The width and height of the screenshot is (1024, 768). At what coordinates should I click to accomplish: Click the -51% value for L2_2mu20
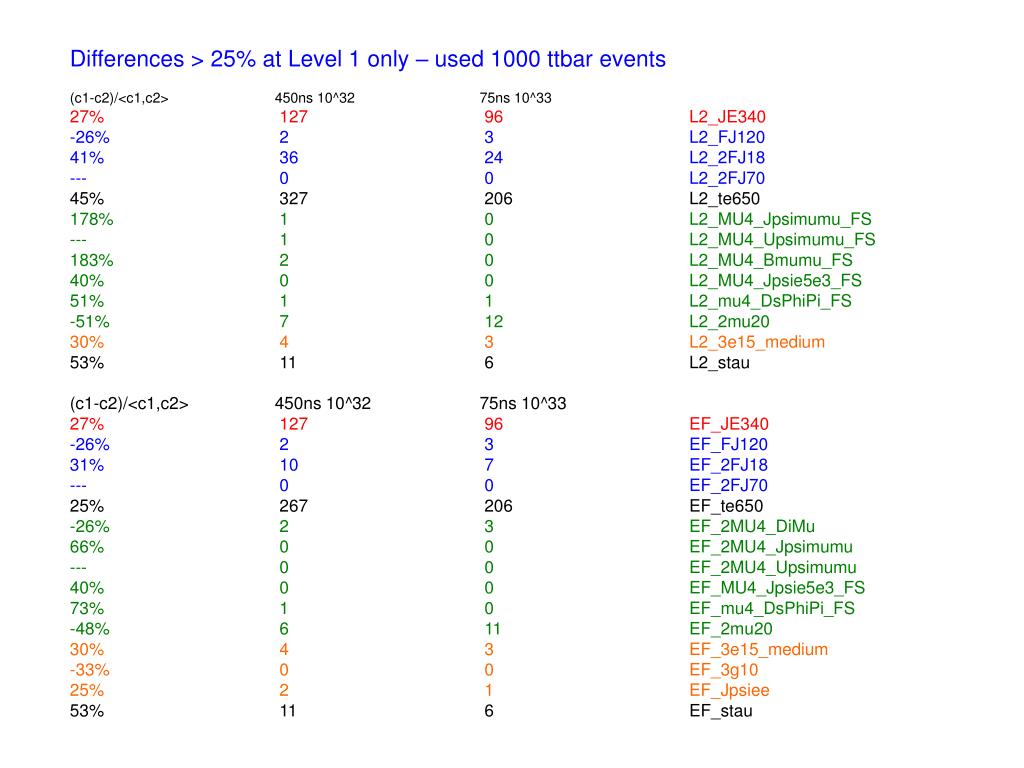click(89, 321)
